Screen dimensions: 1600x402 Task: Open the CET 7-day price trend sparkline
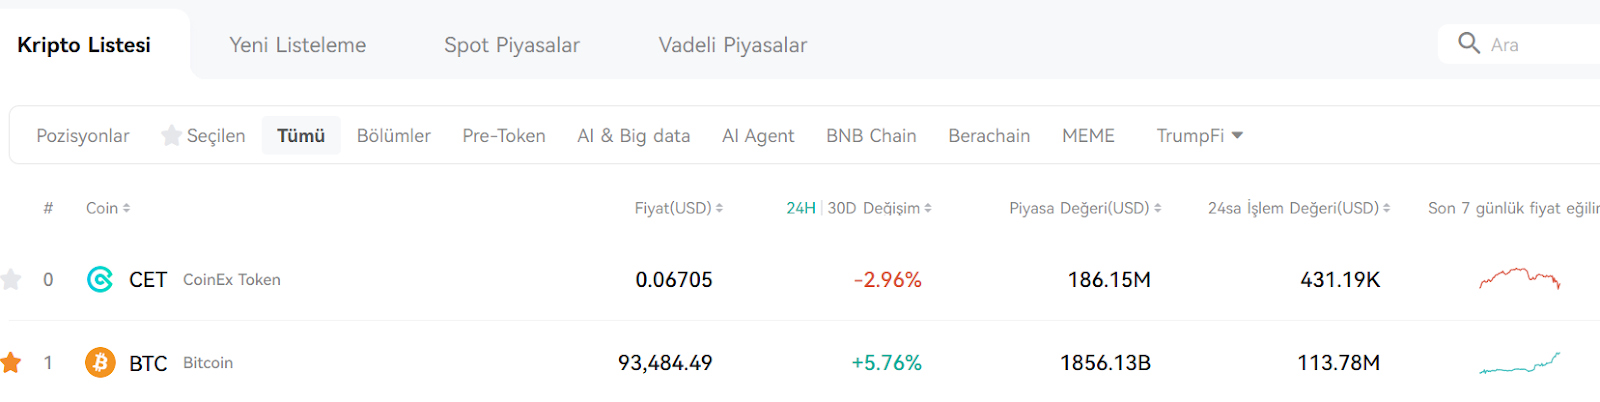[x=1520, y=278]
